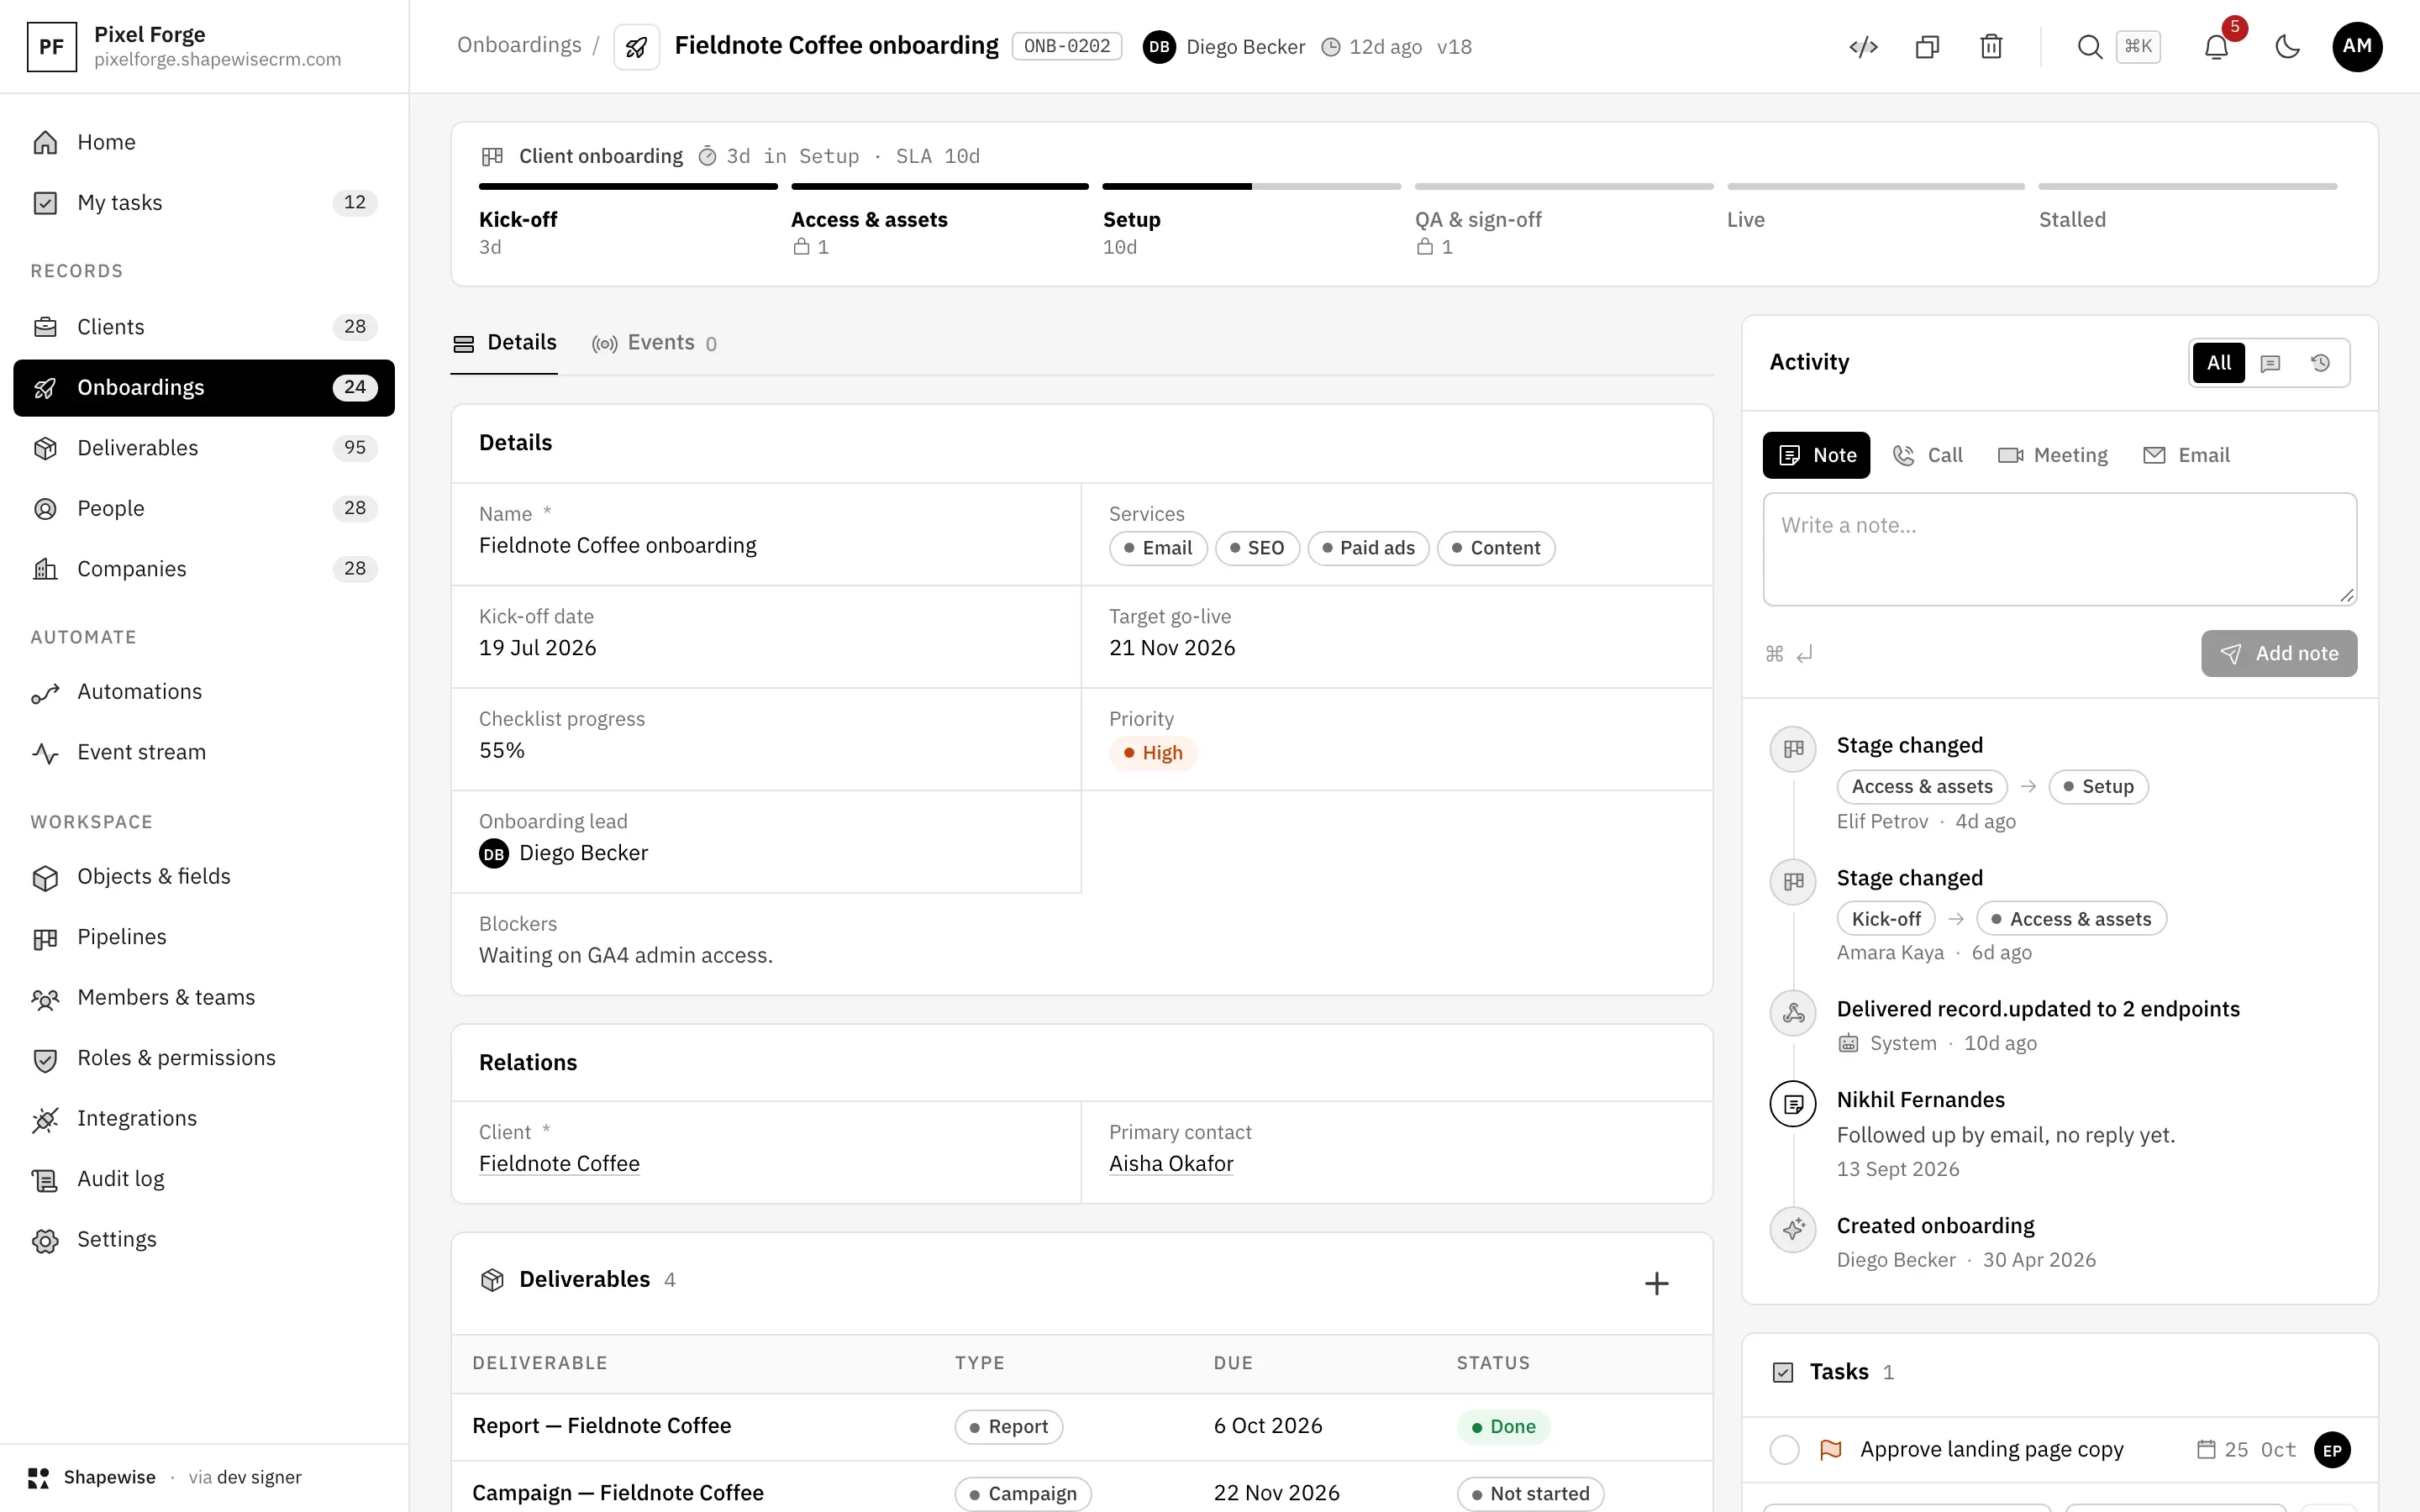Open Objects & fields settings

pos(204,877)
